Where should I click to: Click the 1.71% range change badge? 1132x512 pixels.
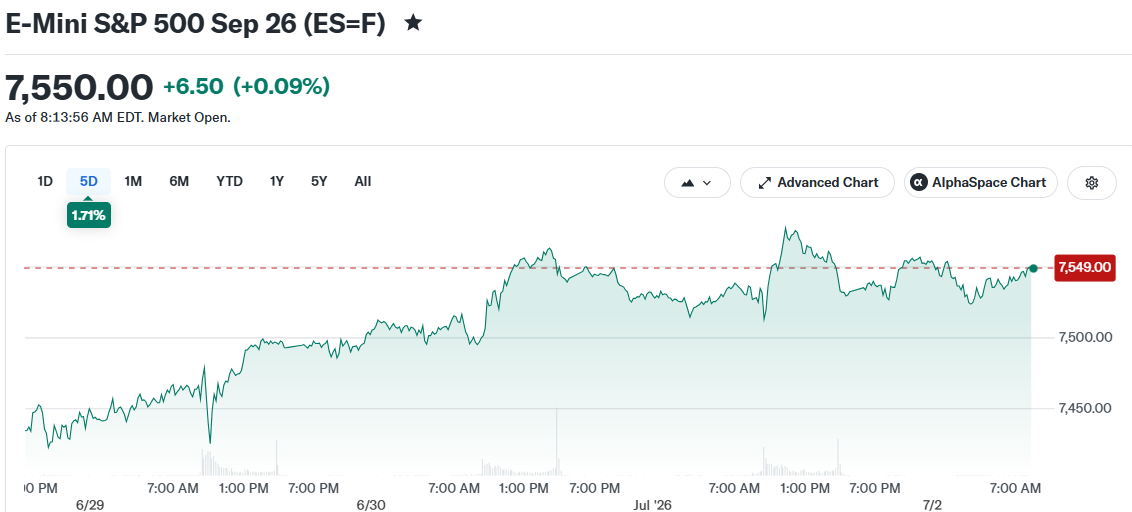click(x=89, y=215)
